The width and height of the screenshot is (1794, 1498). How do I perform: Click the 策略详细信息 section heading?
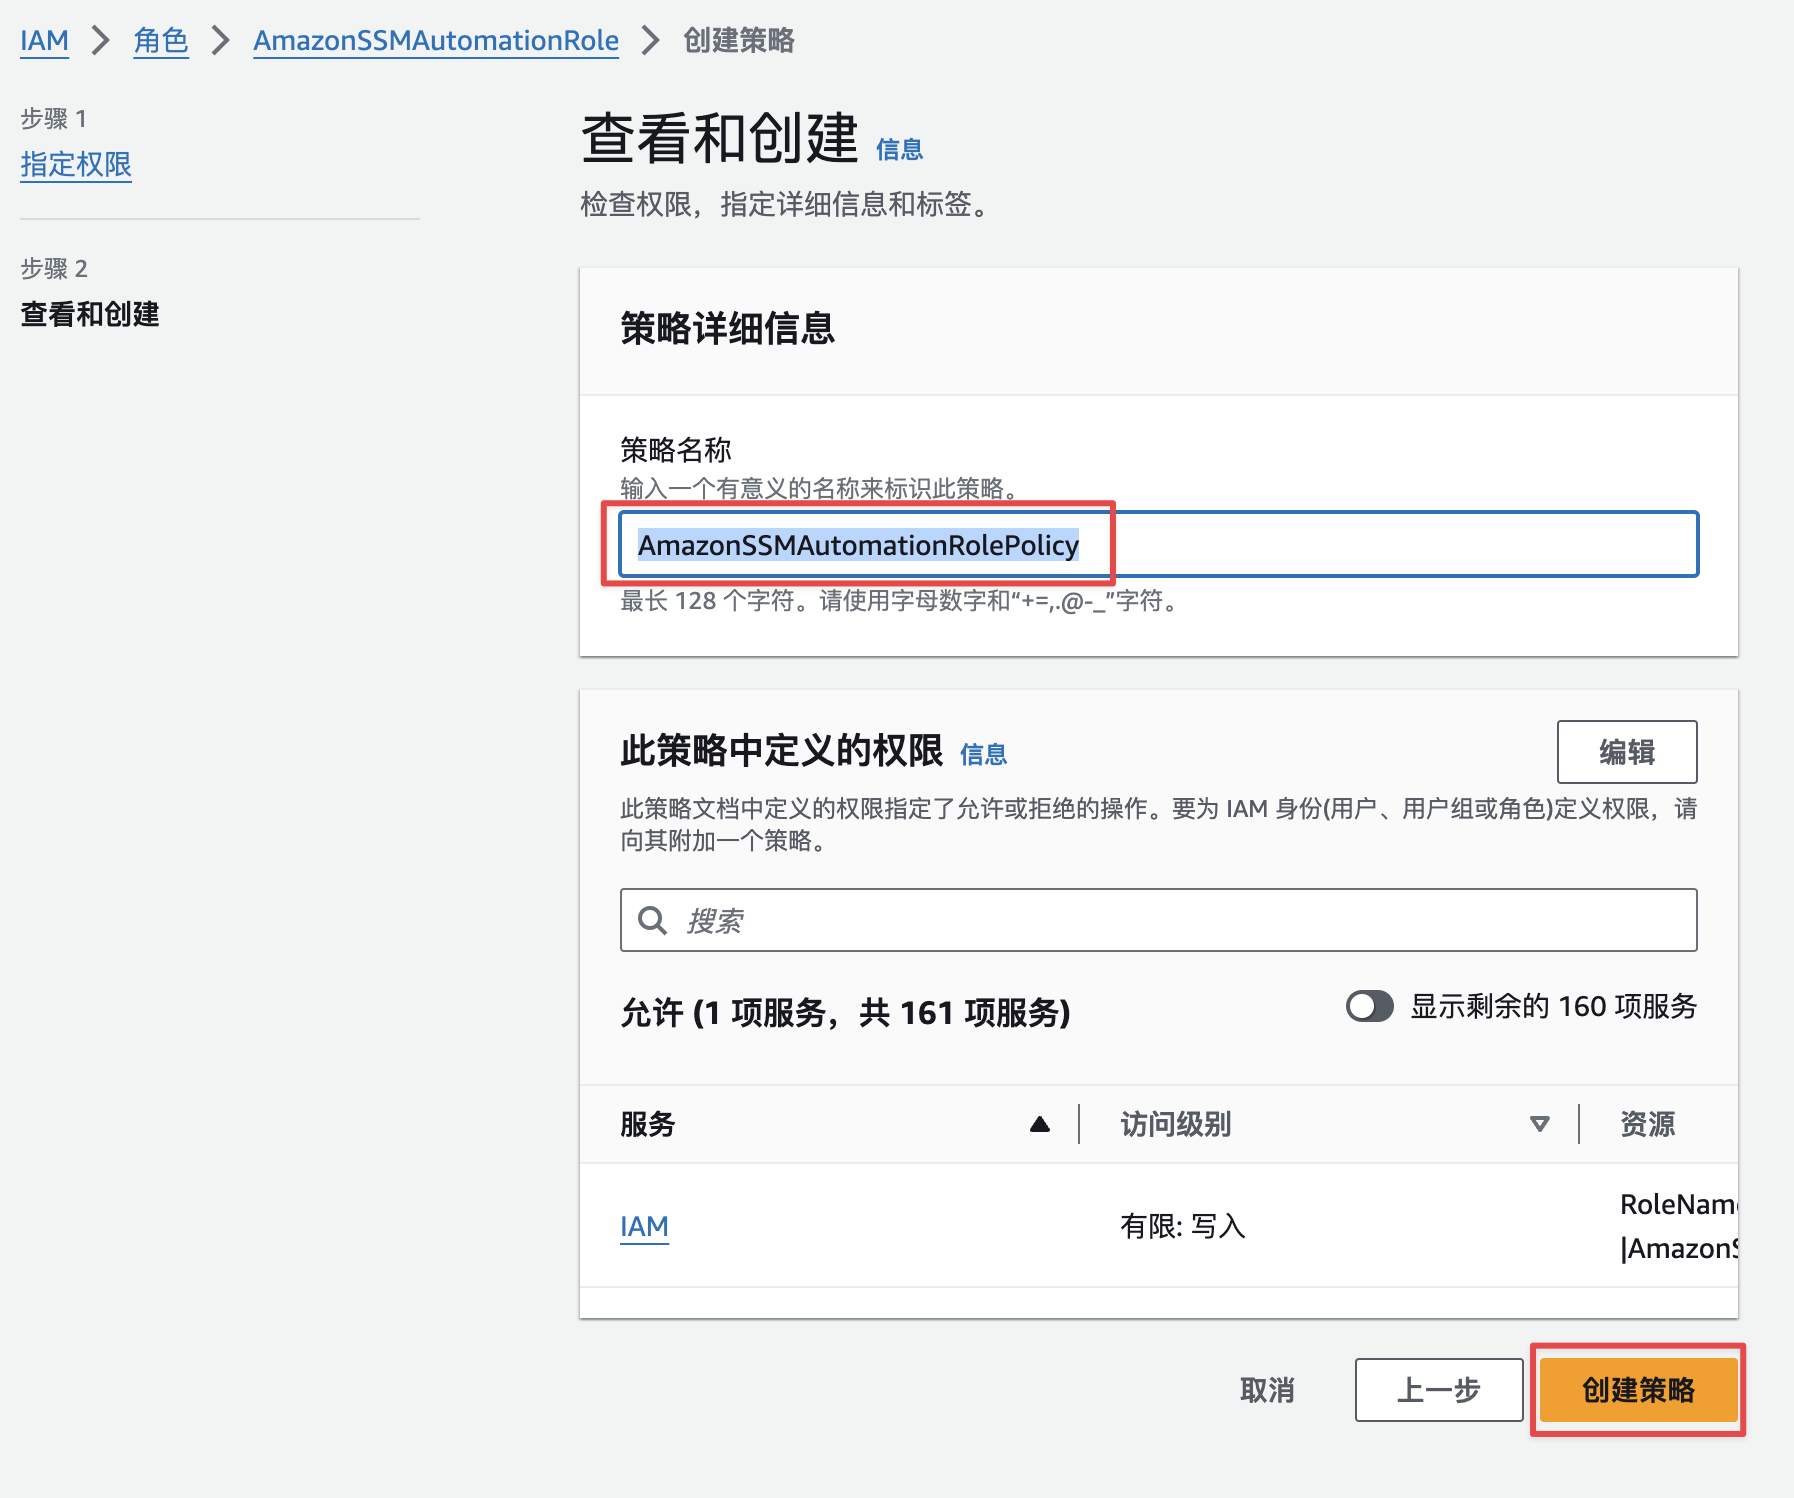tap(727, 329)
